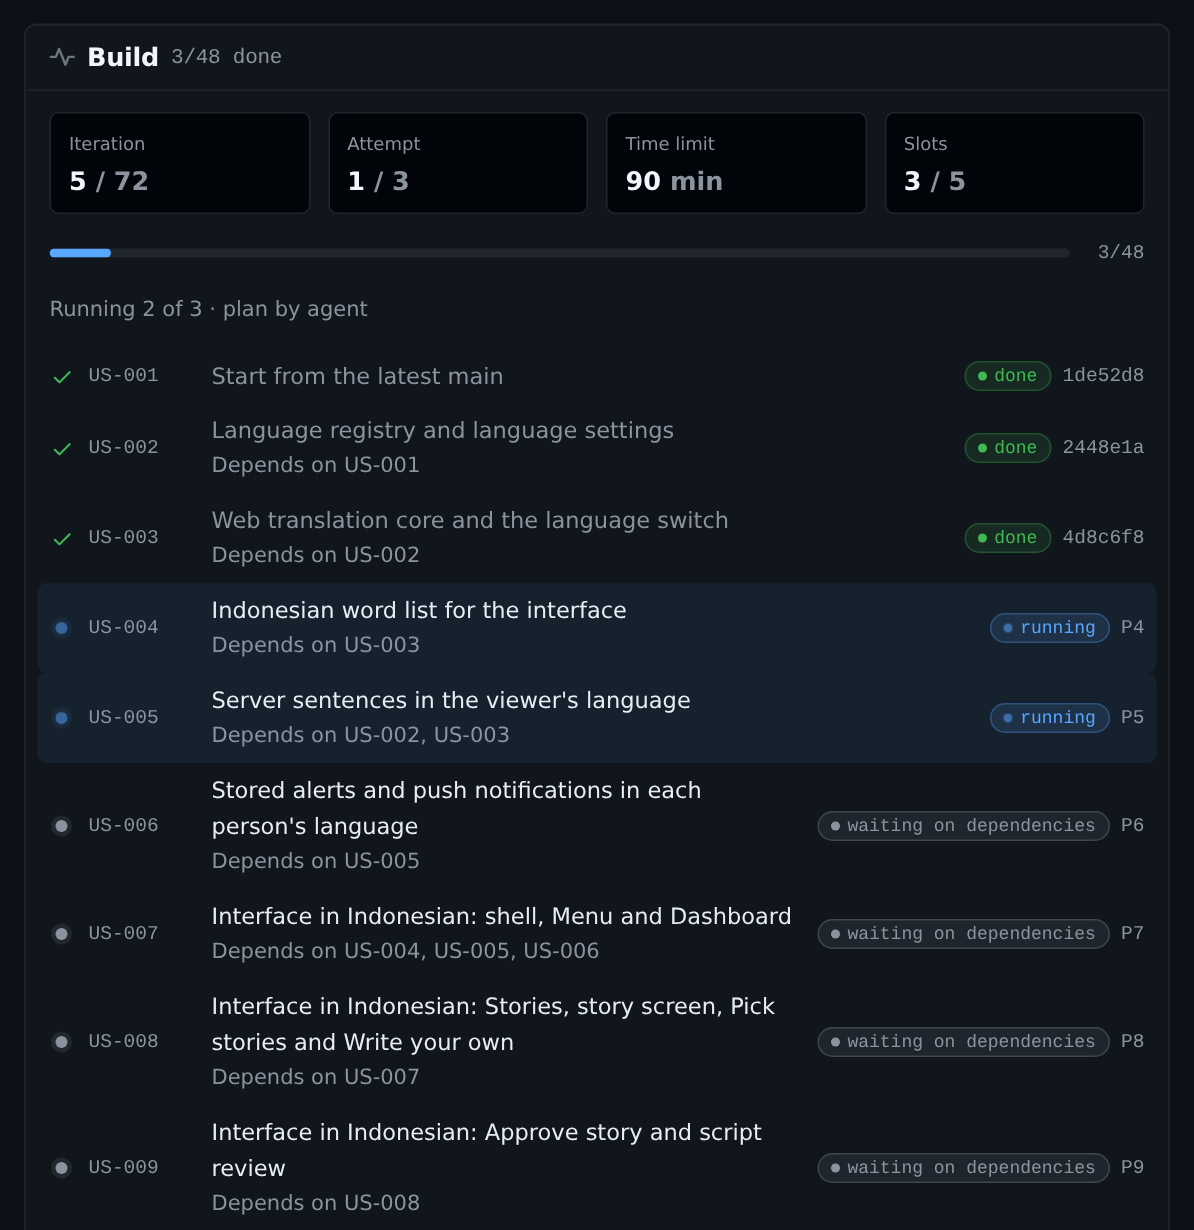
Task: Select the Time limit 90 min card
Action: pyautogui.click(x=736, y=163)
